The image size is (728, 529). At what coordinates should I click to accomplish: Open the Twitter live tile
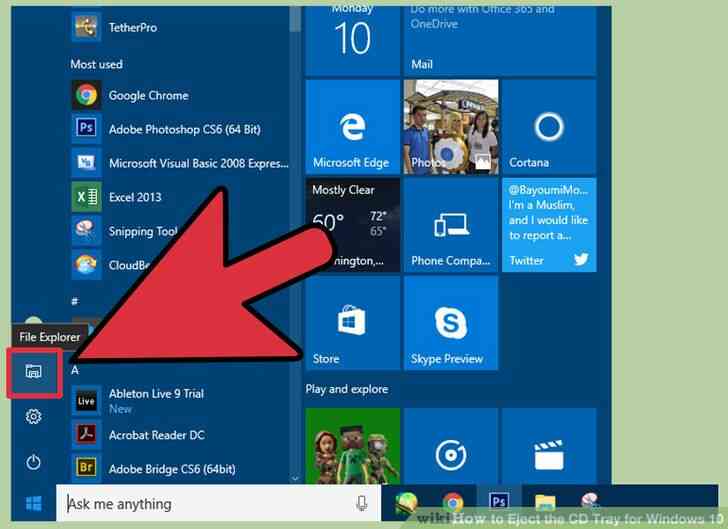point(549,225)
